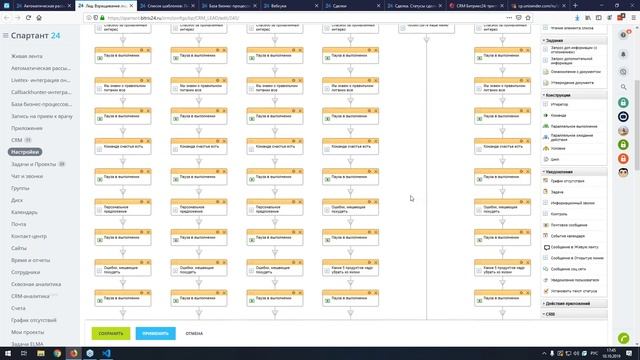The image size is (640, 360).
Task: Select the Цикл construct icon
Action: click(546, 160)
